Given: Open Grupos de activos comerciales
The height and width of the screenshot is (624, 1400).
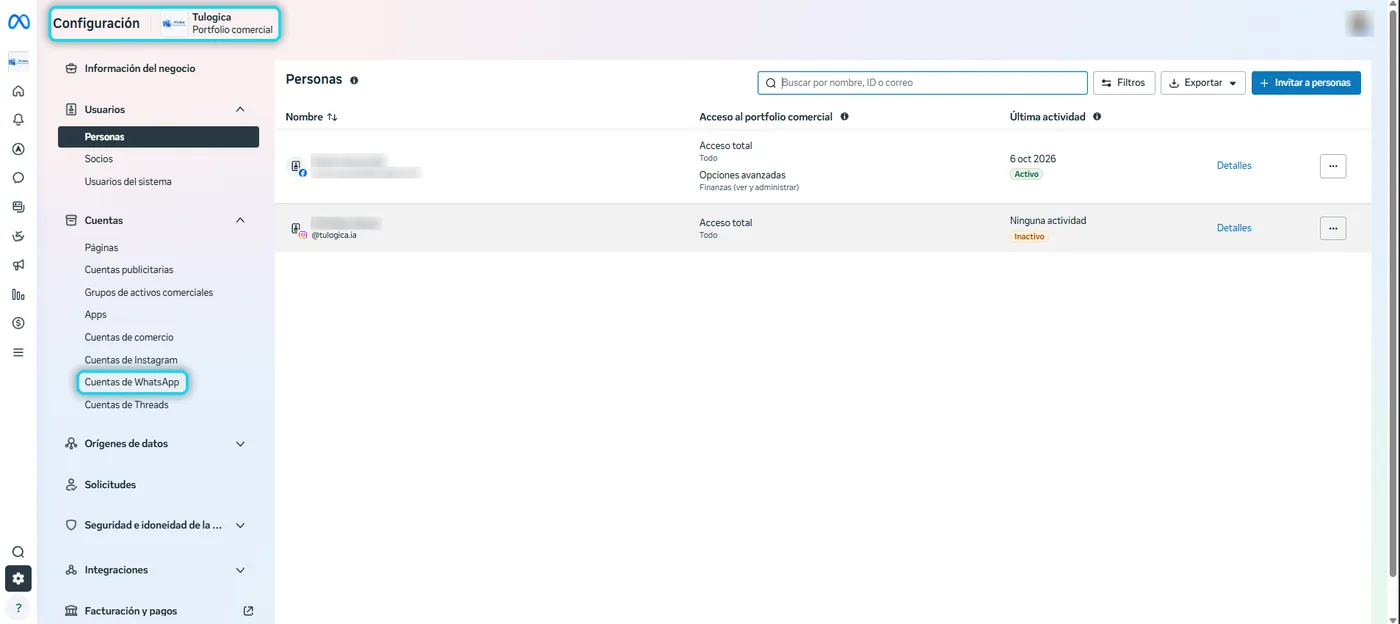Looking at the screenshot, I should point(149,293).
